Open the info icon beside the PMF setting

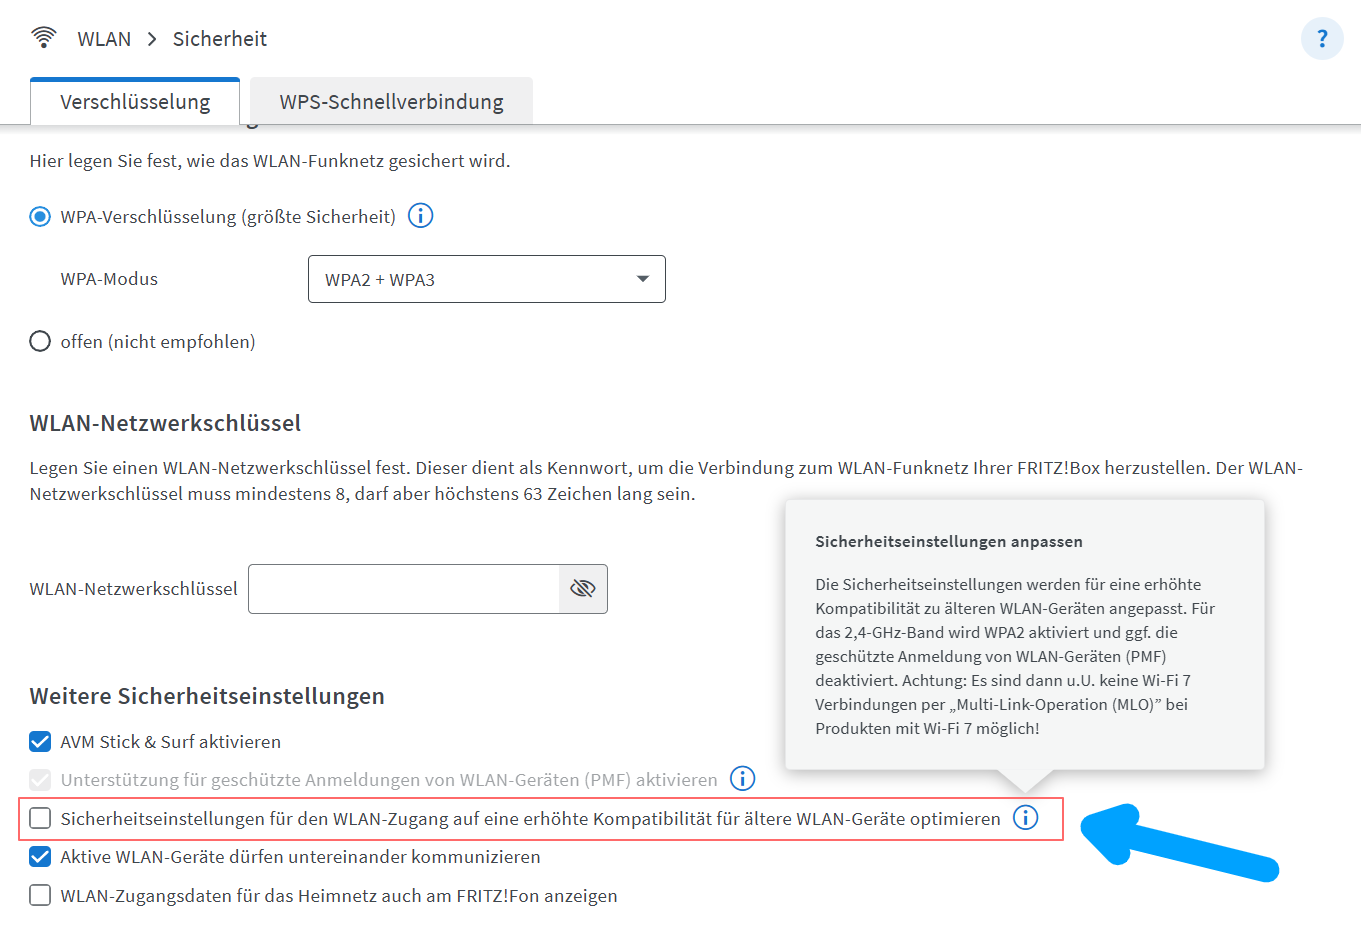742,779
